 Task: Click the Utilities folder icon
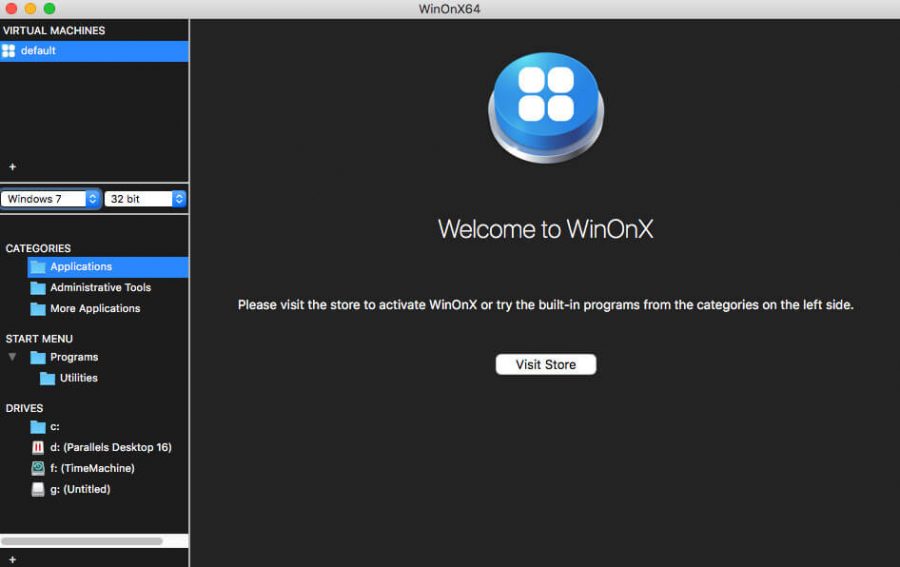coord(48,378)
